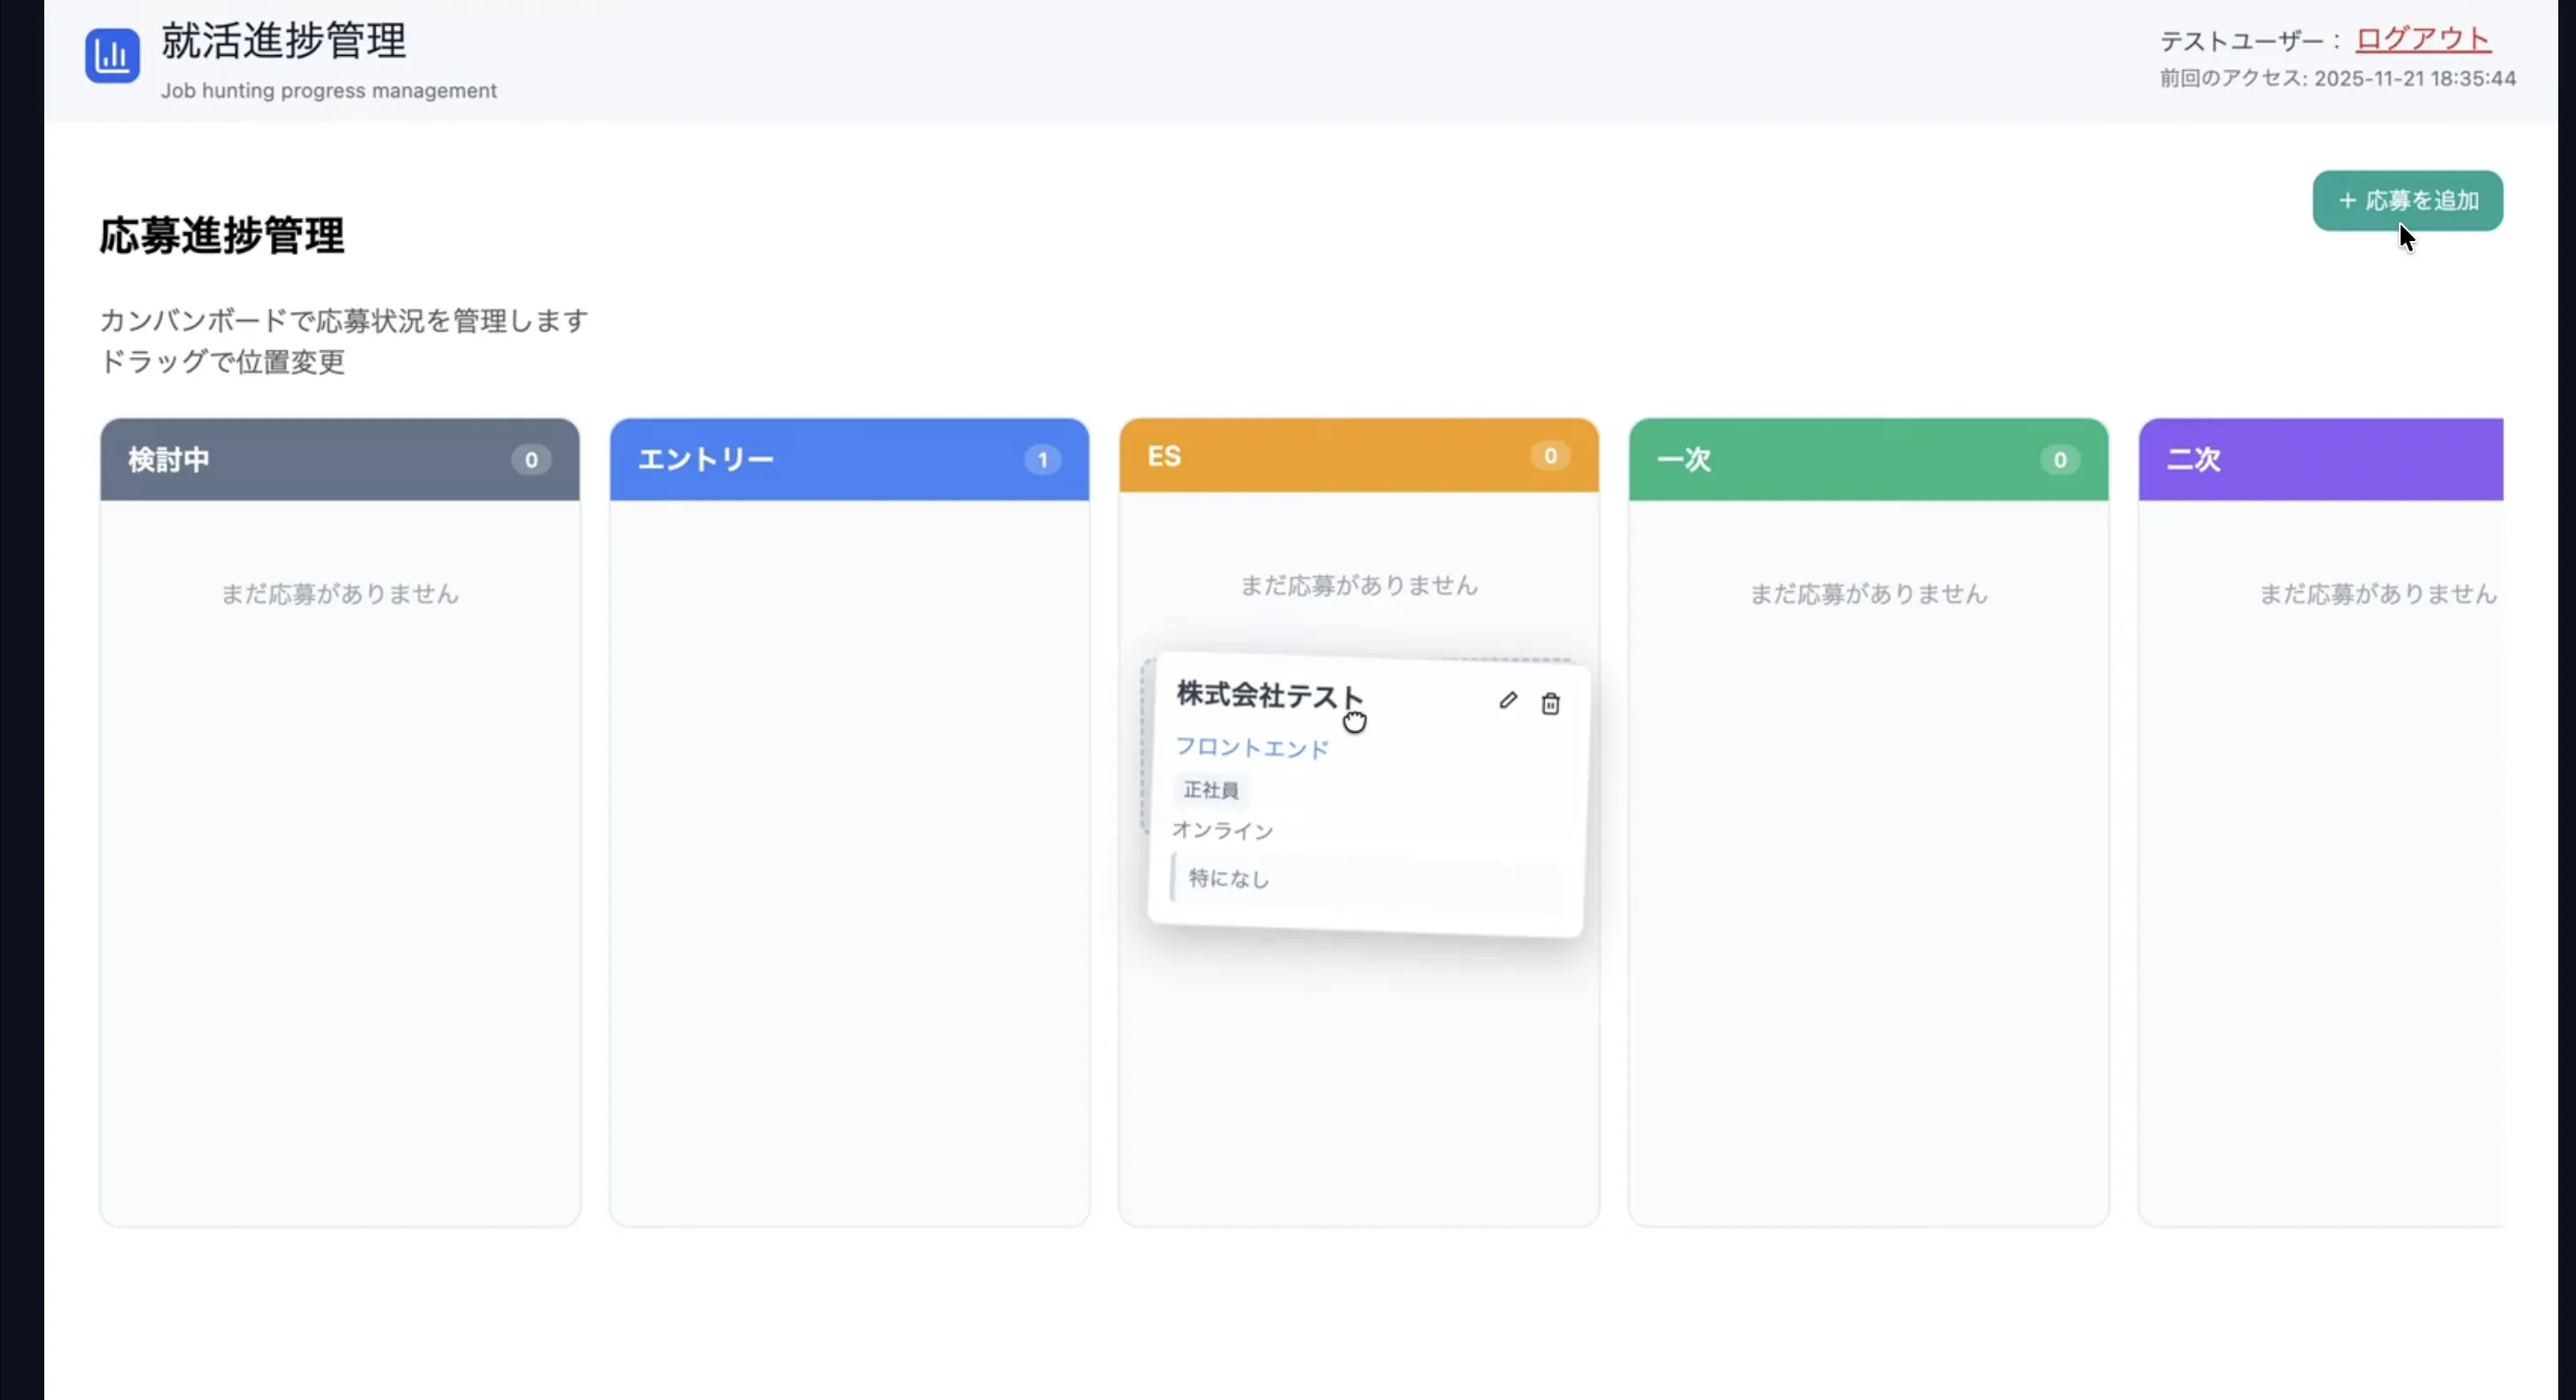Image resolution: width=2576 pixels, height=1400 pixels.
Task: Click the count badge in 一次 column
Action: 2059,460
